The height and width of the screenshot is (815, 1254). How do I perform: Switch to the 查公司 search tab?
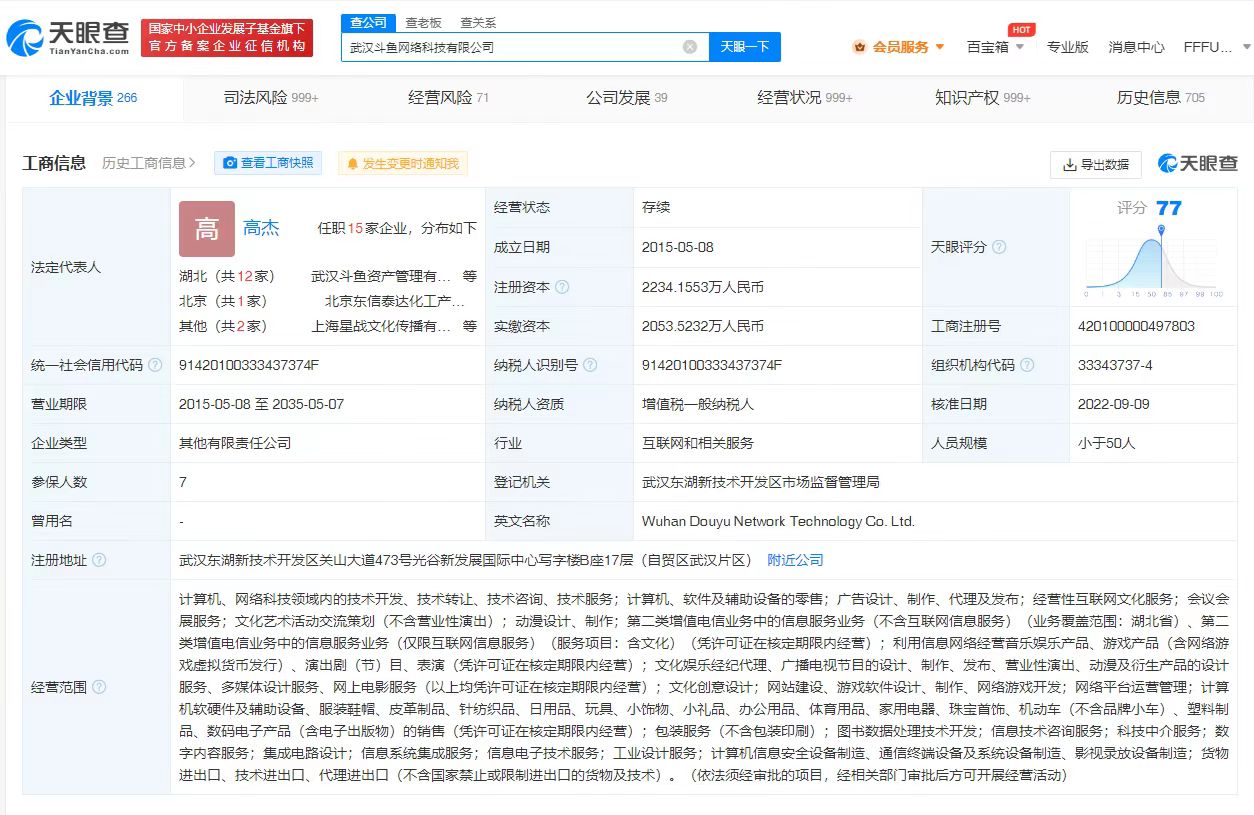(369, 23)
